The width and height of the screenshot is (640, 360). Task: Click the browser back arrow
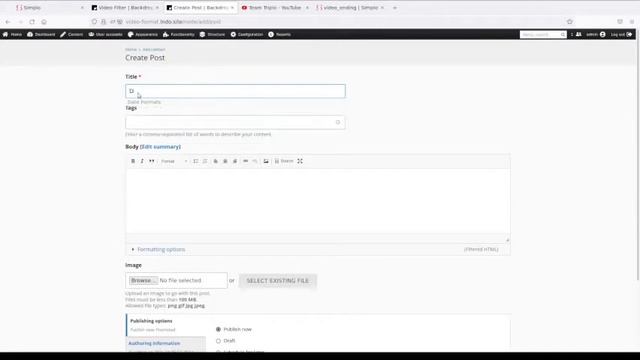point(8,22)
